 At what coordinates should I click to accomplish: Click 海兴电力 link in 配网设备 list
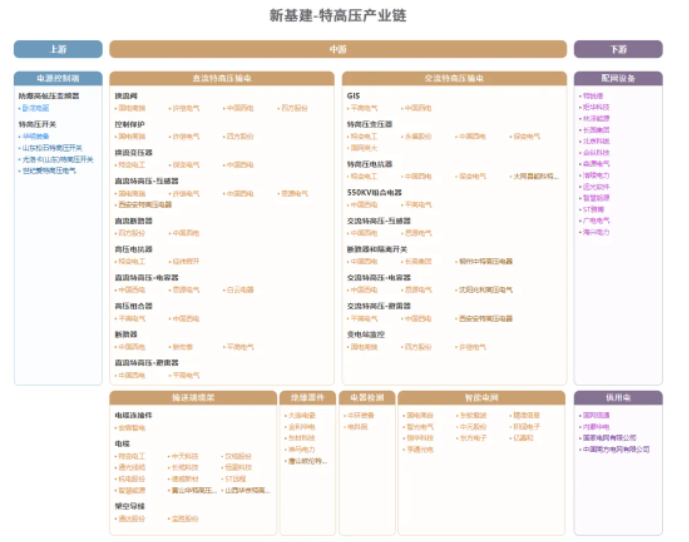click(596, 232)
